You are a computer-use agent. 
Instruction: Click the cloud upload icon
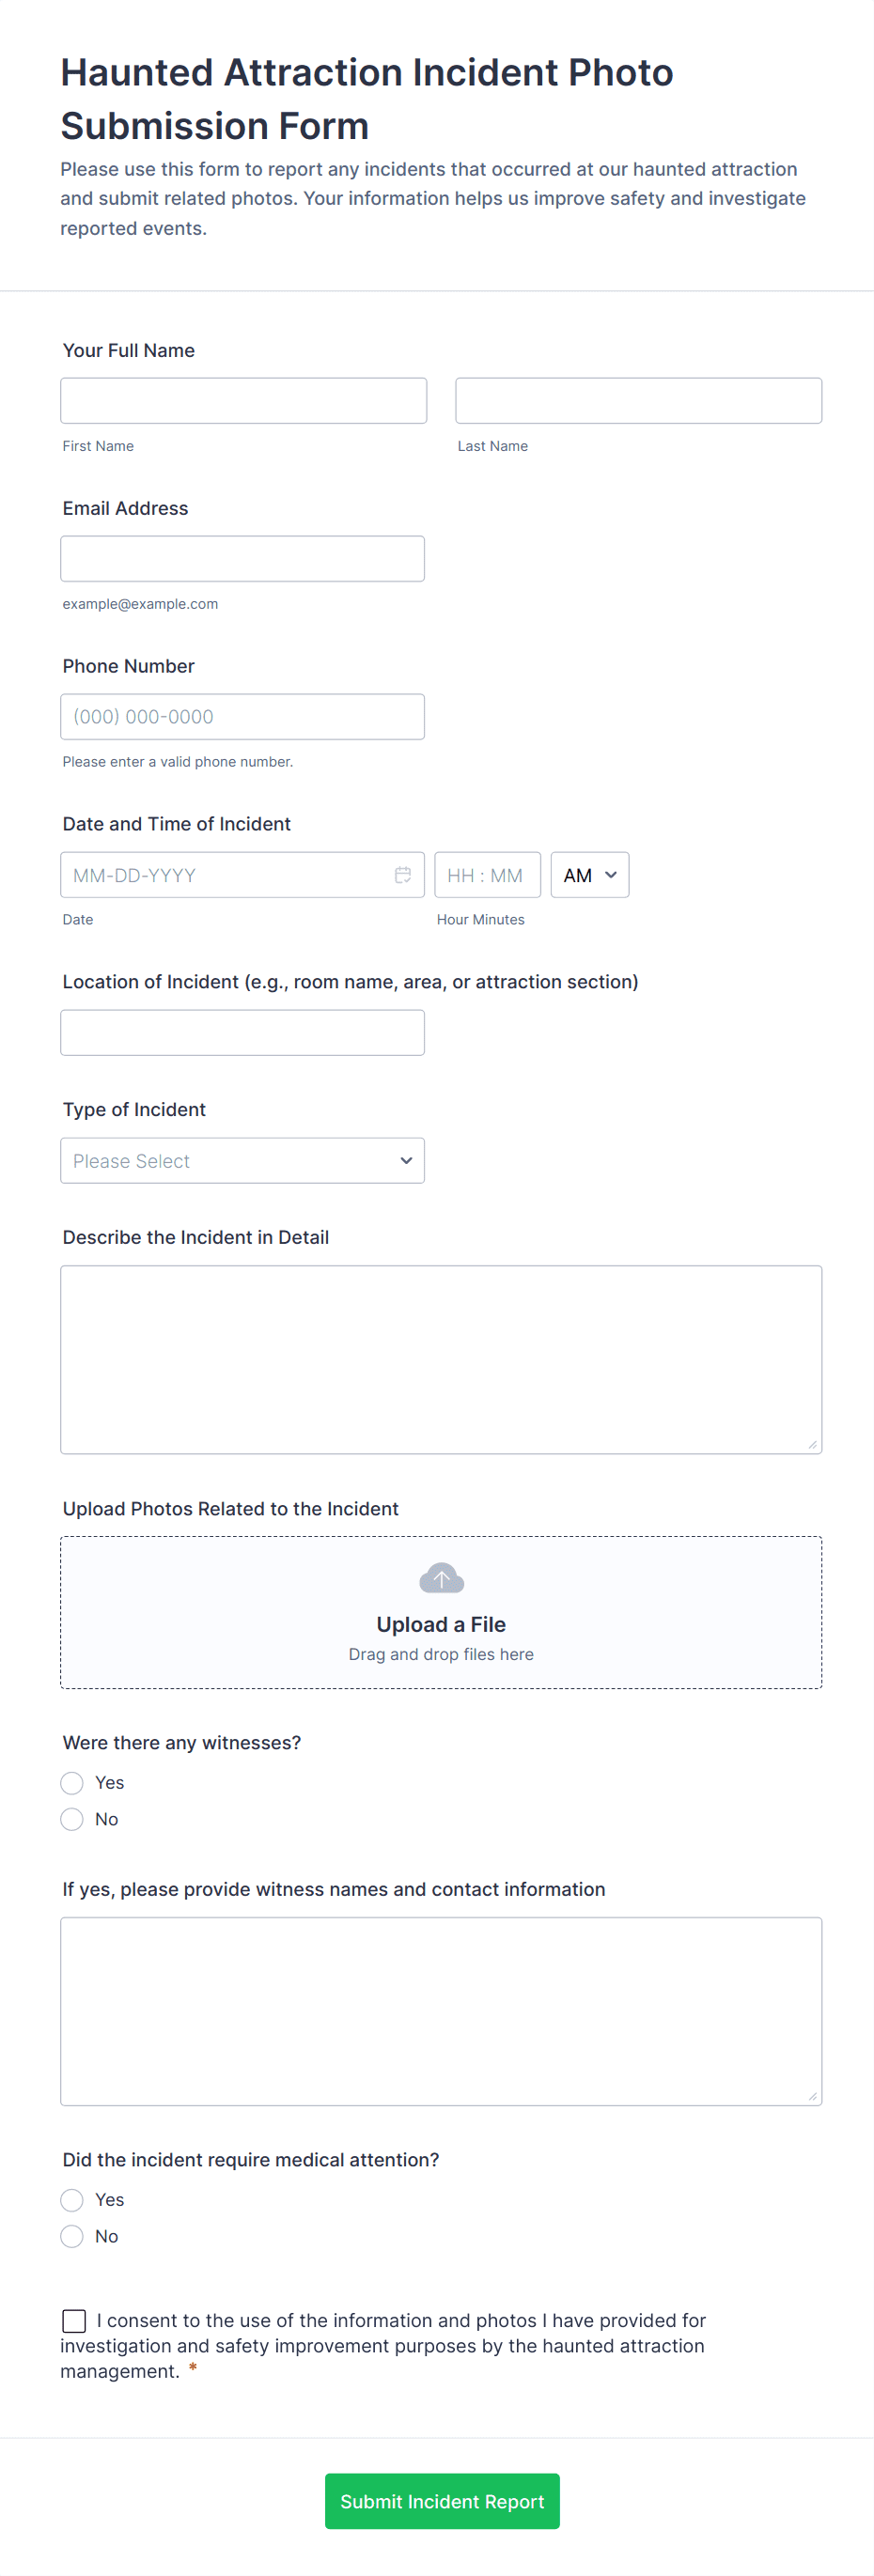441,1578
